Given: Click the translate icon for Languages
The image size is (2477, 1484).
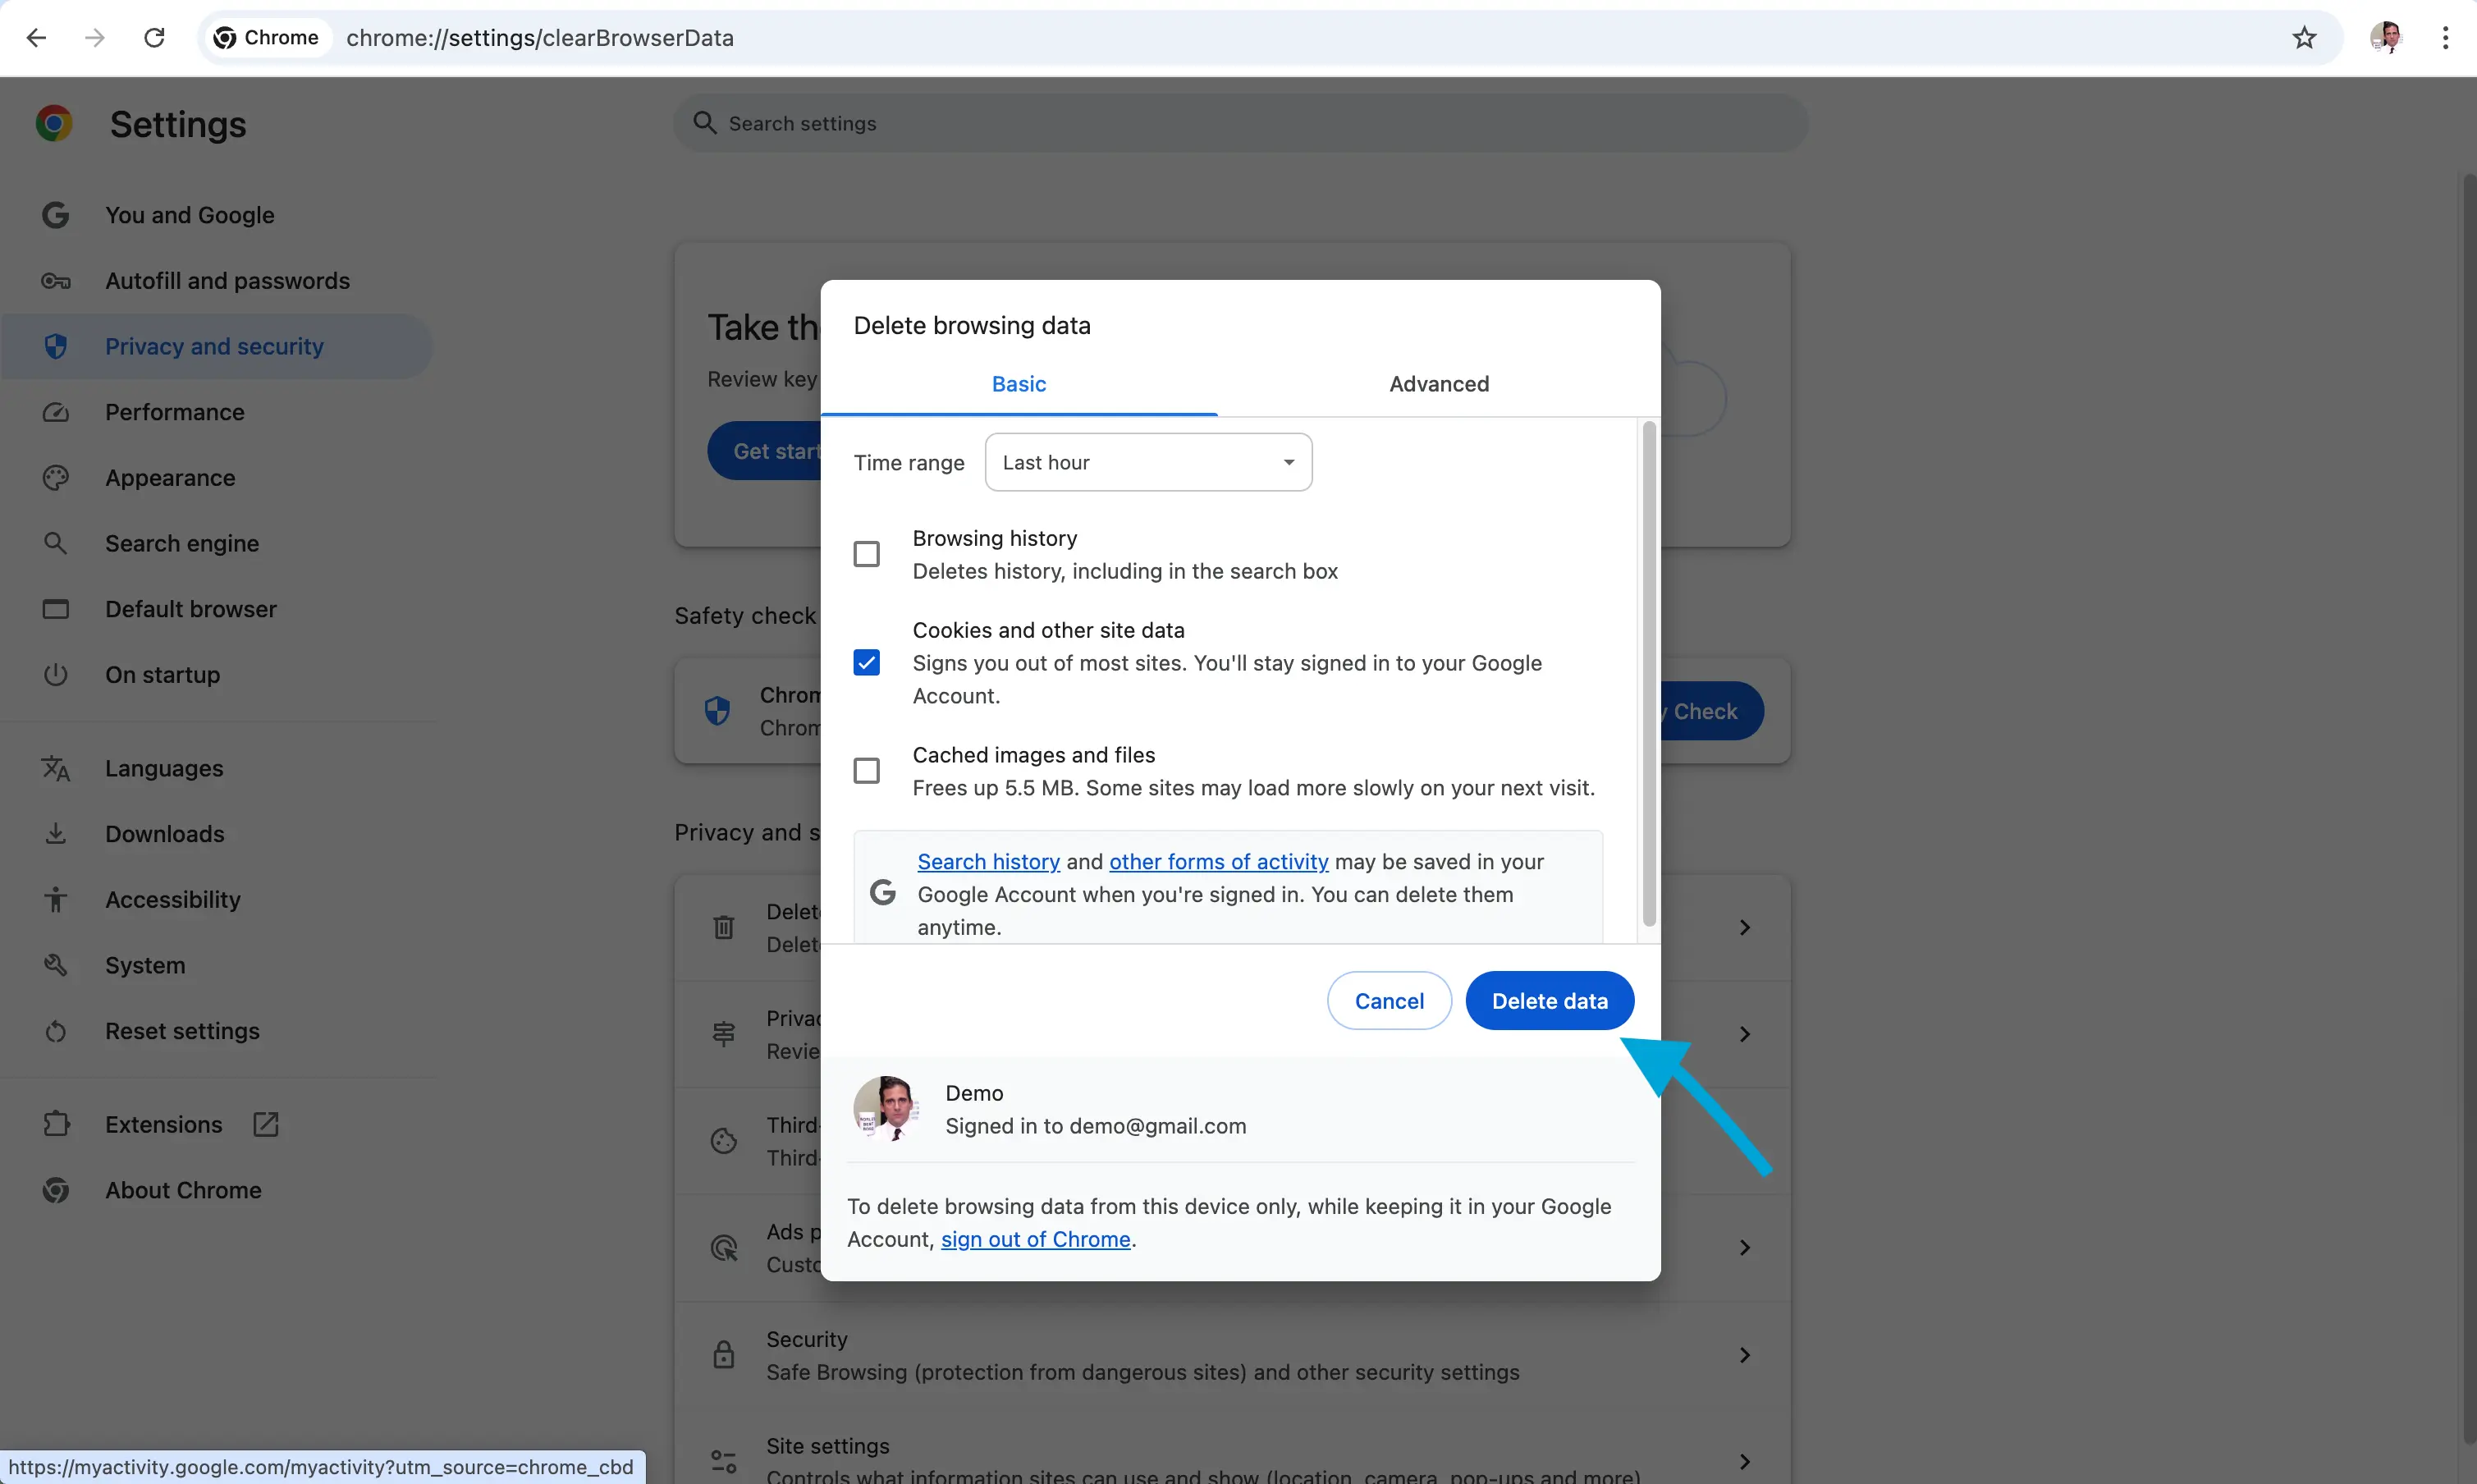Looking at the screenshot, I should pyautogui.click(x=56, y=768).
